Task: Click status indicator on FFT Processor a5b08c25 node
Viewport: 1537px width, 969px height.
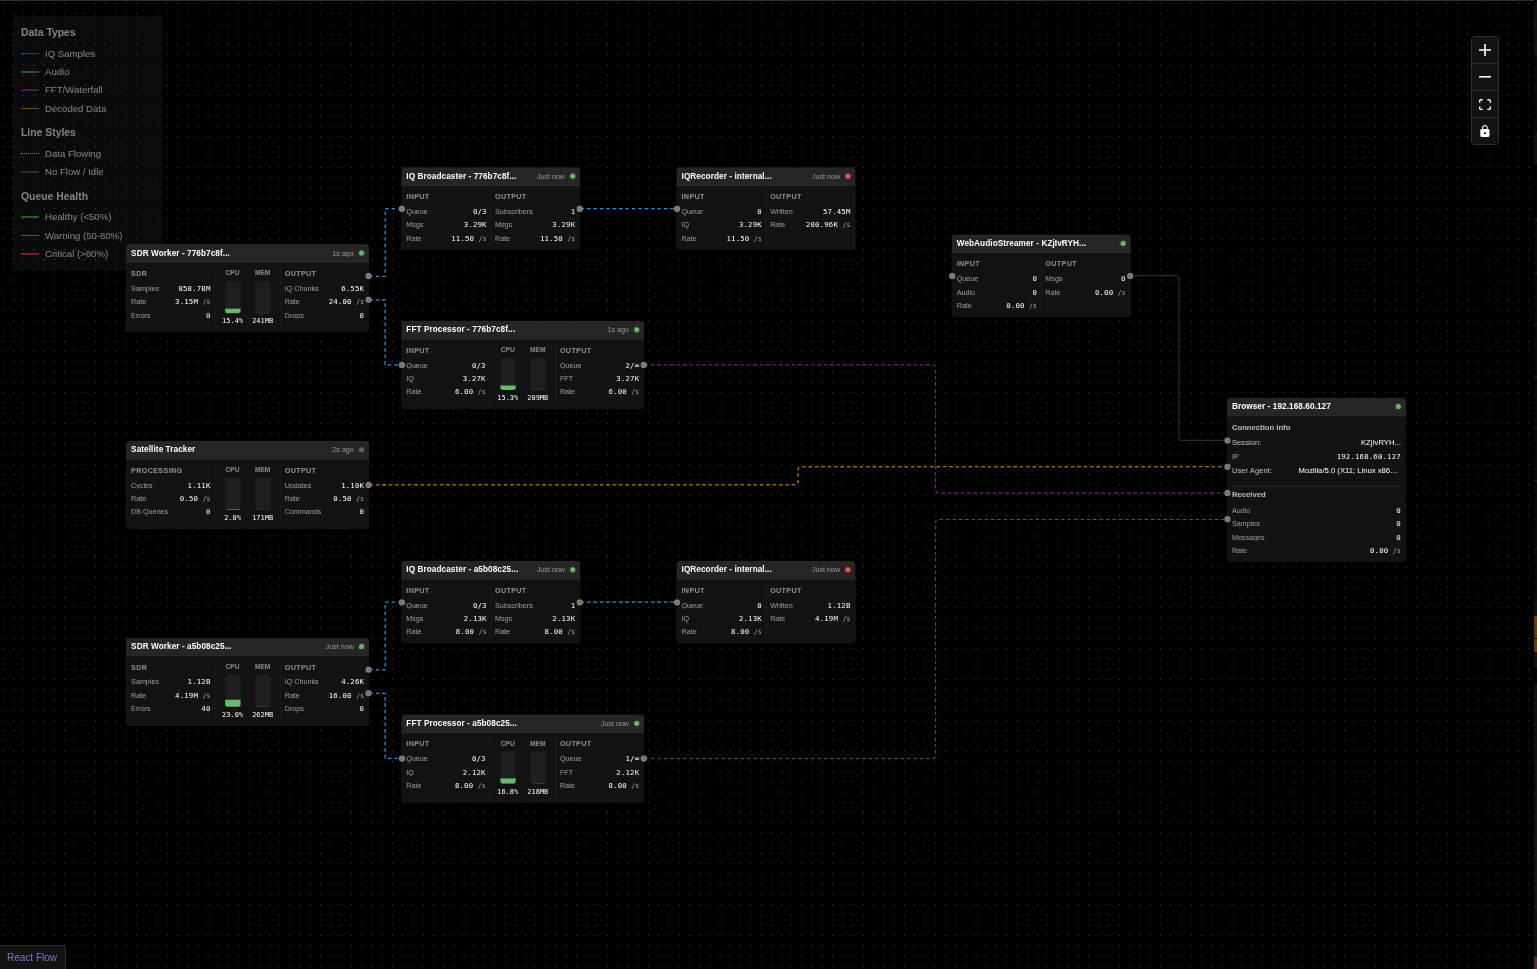Action: [x=637, y=723]
